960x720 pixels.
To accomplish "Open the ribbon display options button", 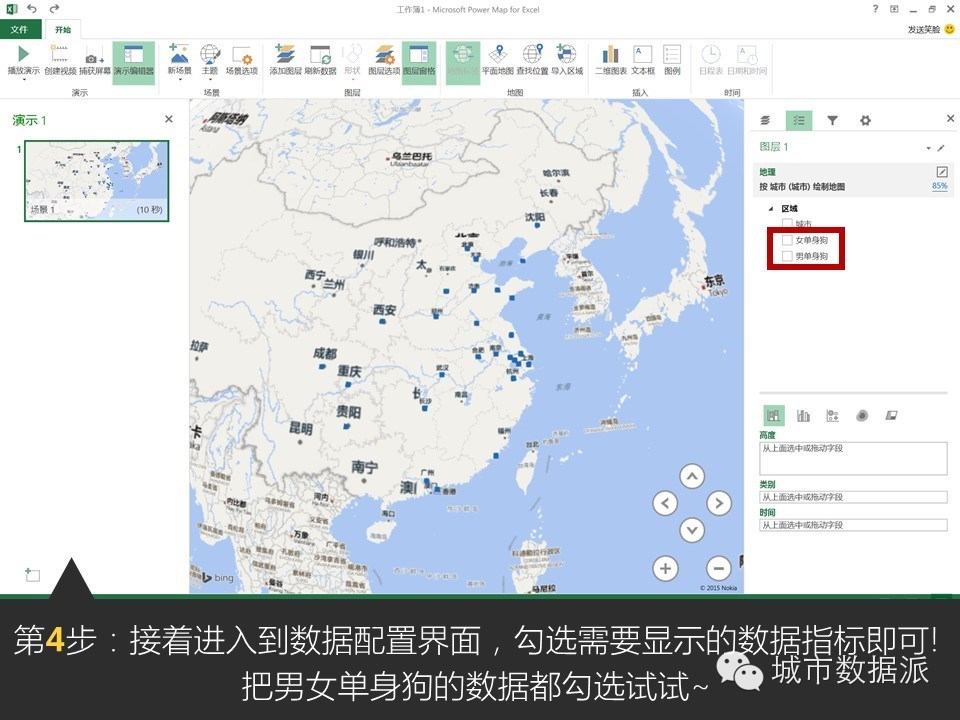I will 894,9.
